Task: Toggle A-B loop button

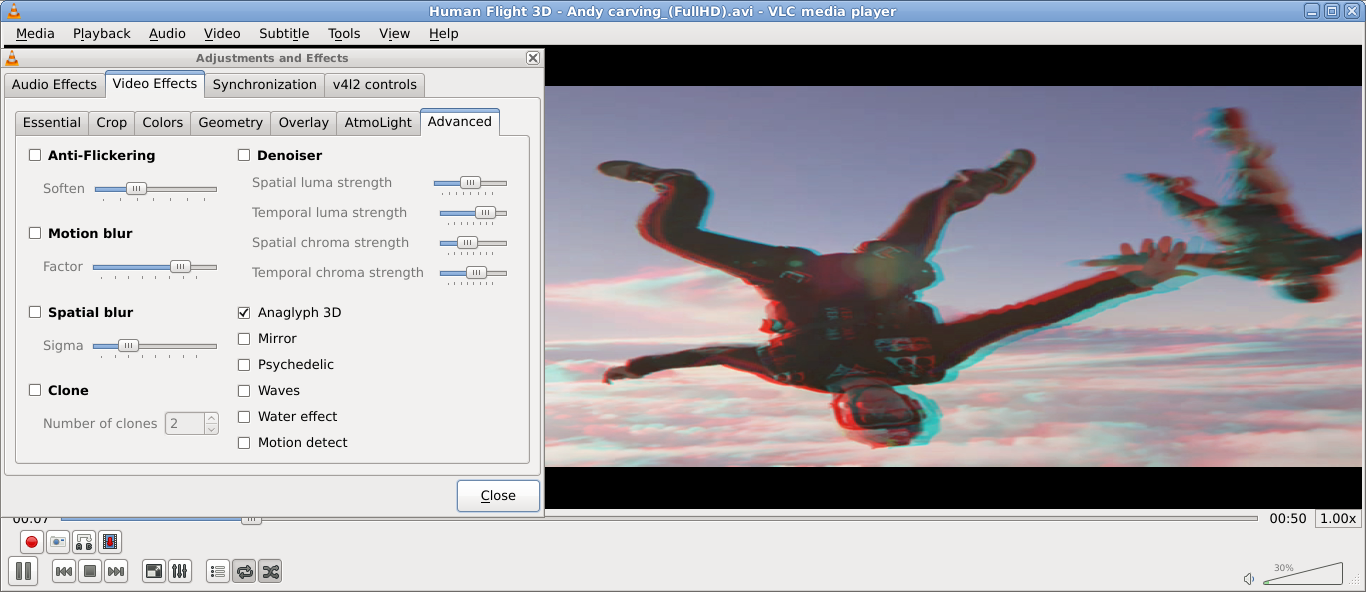Action: [x=84, y=542]
